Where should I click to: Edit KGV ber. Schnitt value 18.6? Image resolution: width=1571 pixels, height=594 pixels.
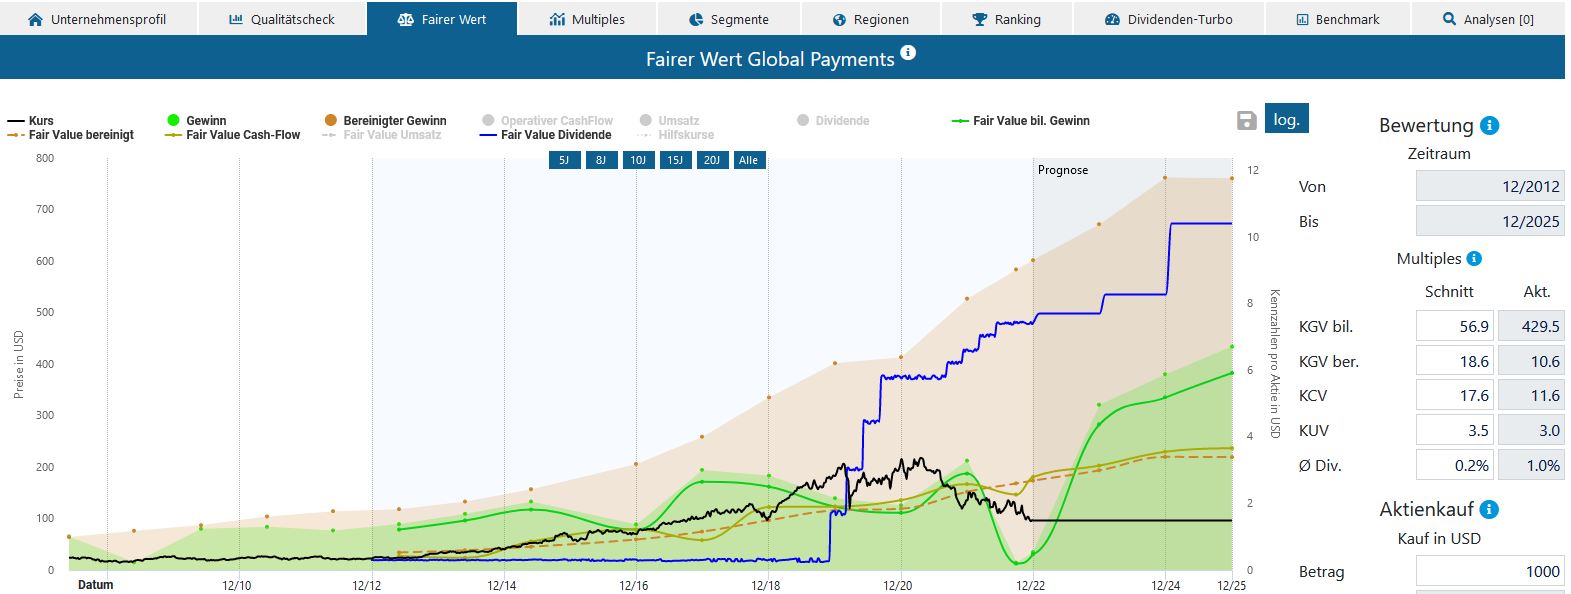click(x=1455, y=361)
